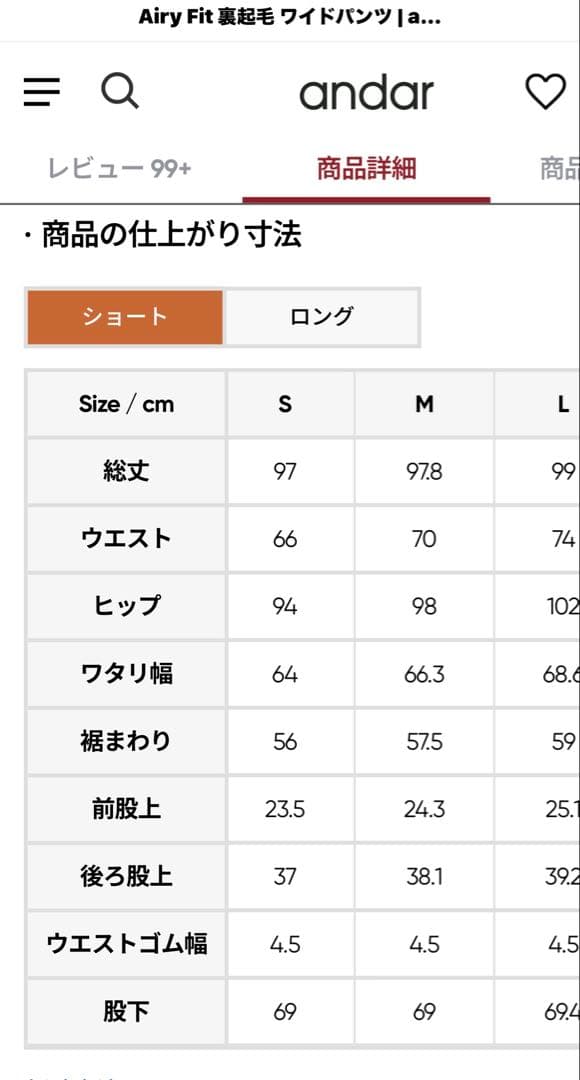Click the ウエスト row label

coord(125,539)
